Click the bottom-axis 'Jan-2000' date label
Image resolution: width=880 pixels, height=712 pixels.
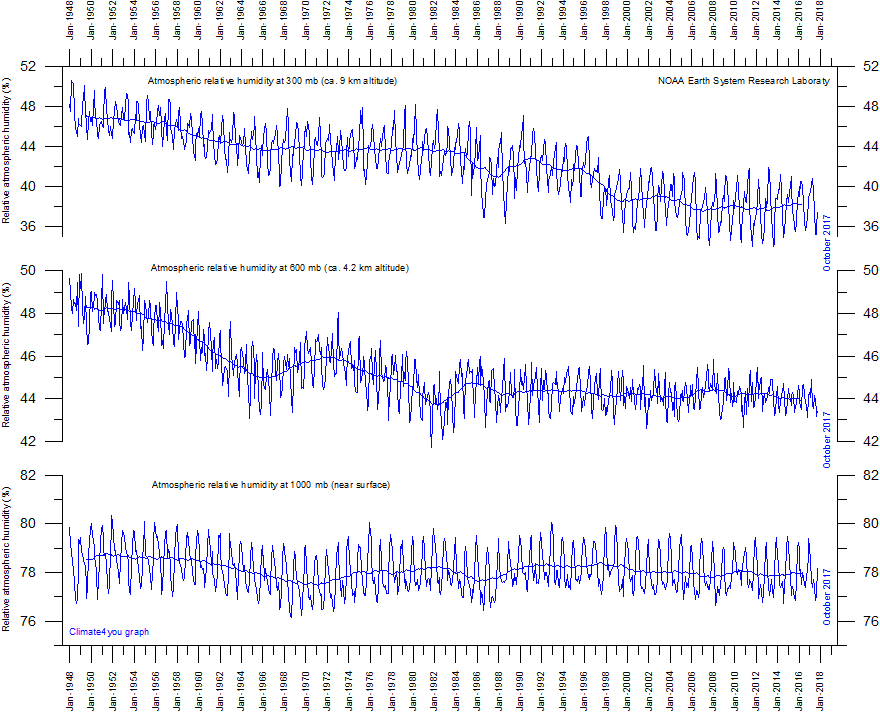click(627, 691)
